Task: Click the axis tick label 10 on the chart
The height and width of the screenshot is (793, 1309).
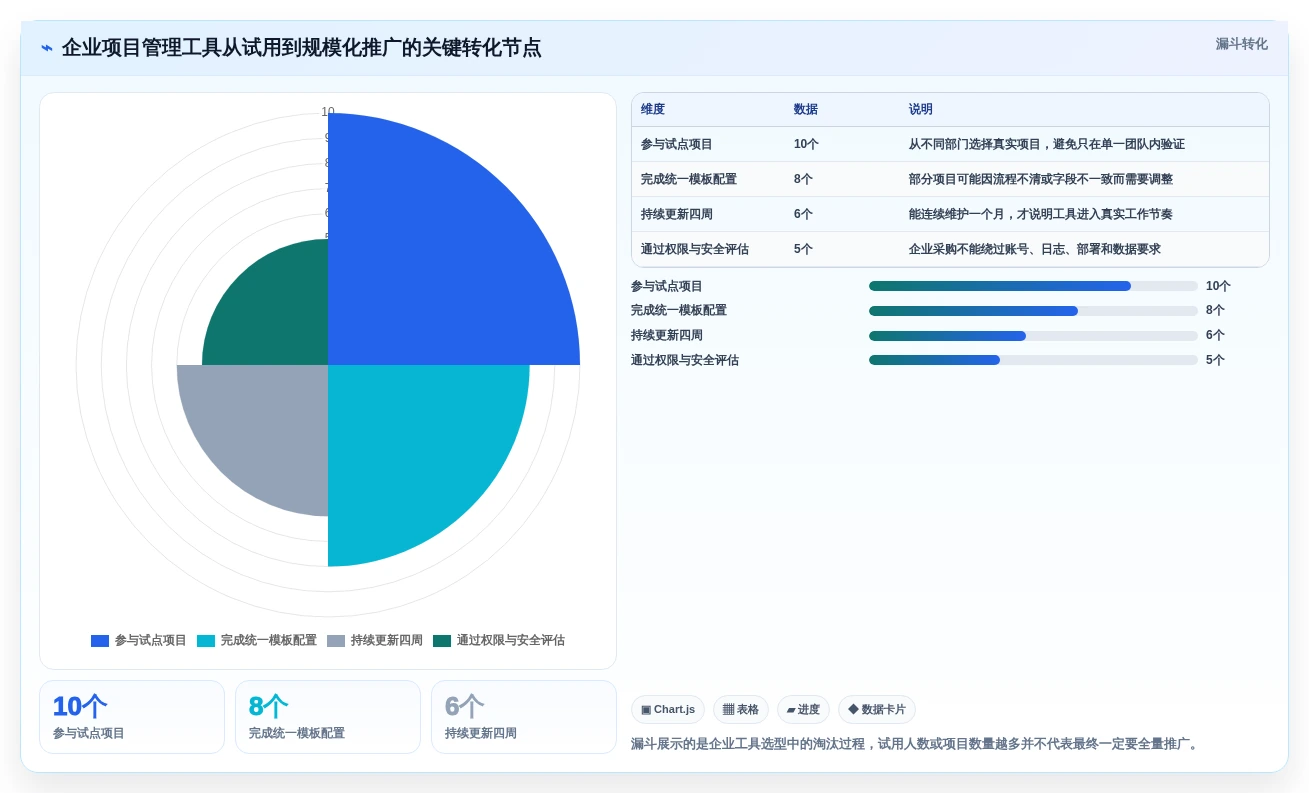Action: (x=328, y=112)
